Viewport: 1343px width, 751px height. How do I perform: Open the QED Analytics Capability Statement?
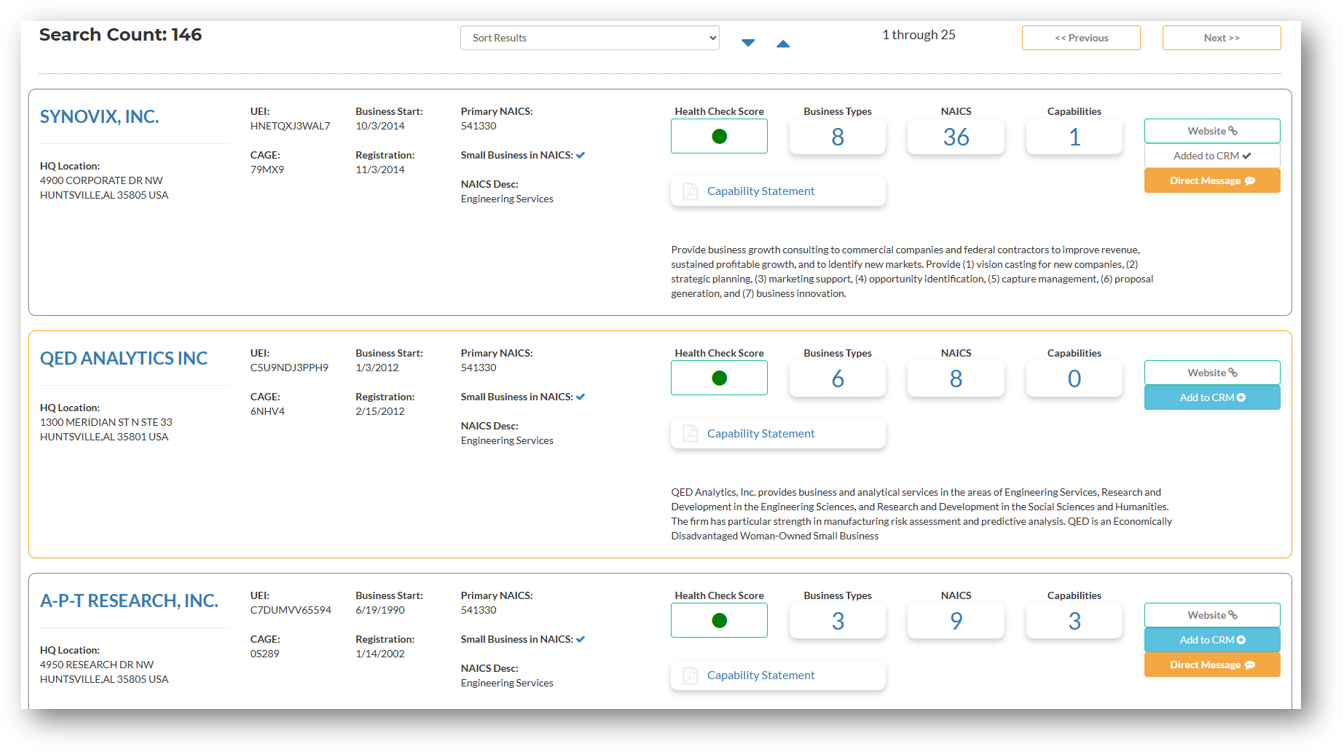pyautogui.click(x=778, y=433)
